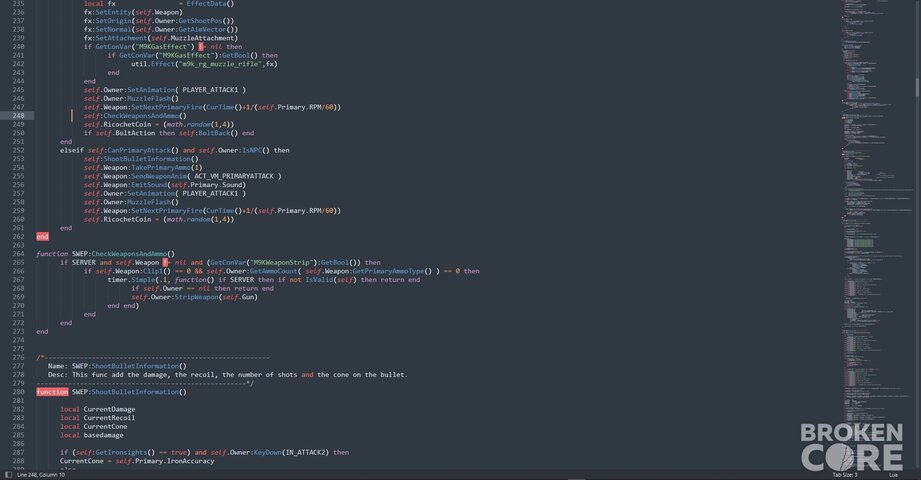Click 'ACT_VM_PRIMARYATTACK' on line 255
This screenshot has width=921, height=480.
[x=234, y=176]
